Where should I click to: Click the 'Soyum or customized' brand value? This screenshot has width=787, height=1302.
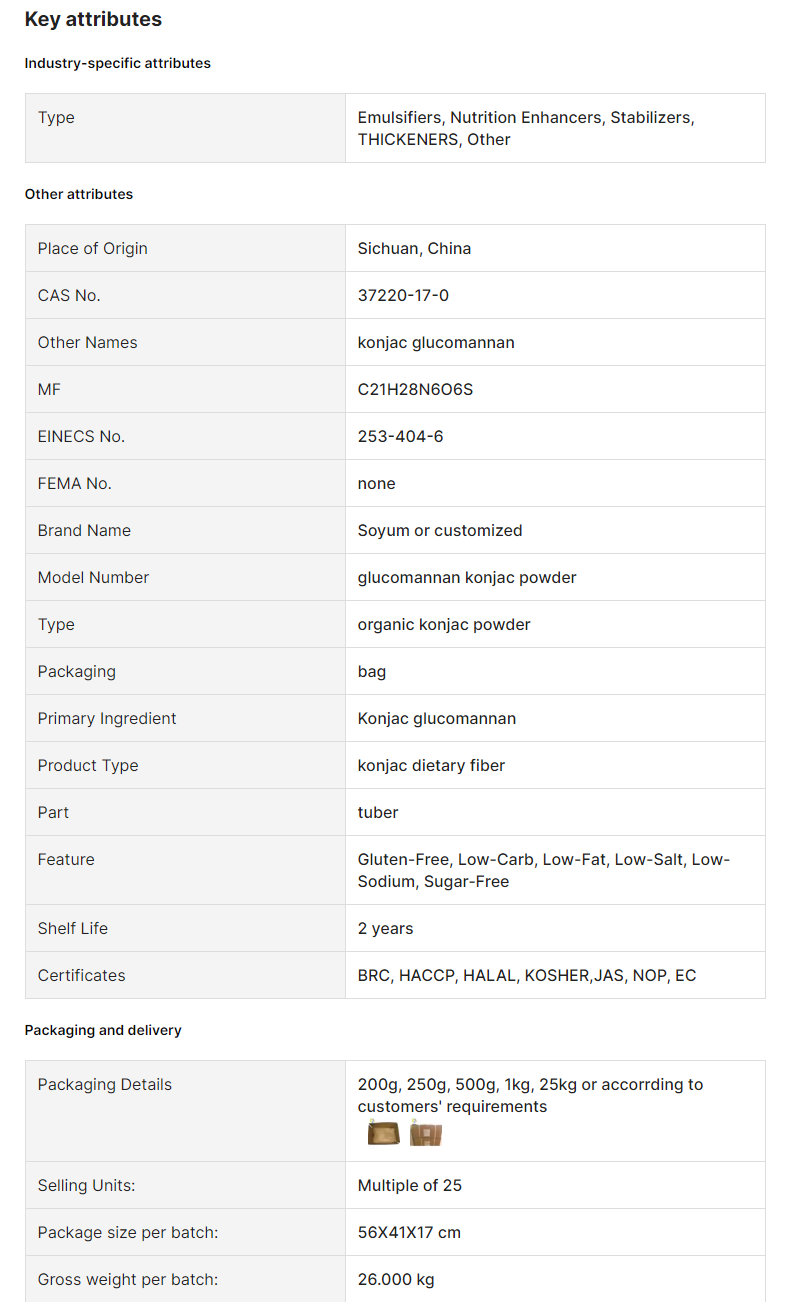pos(440,530)
